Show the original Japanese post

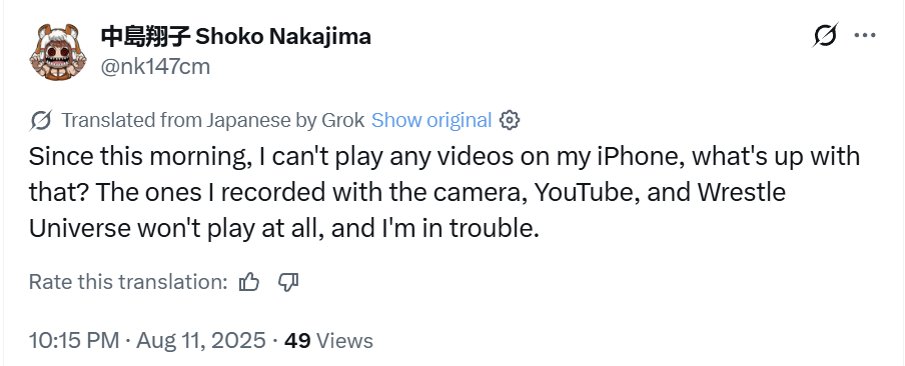(431, 120)
